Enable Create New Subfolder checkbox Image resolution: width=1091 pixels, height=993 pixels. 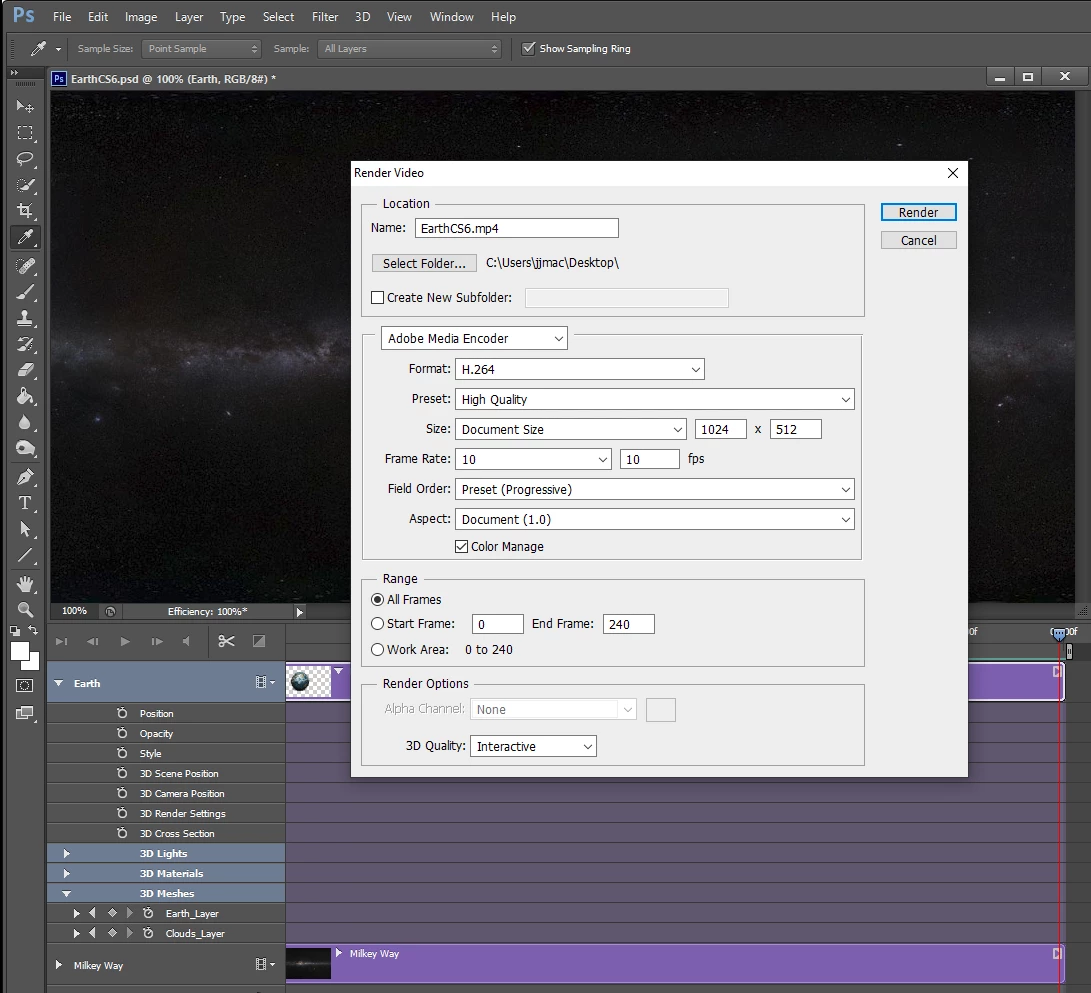coord(378,298)
